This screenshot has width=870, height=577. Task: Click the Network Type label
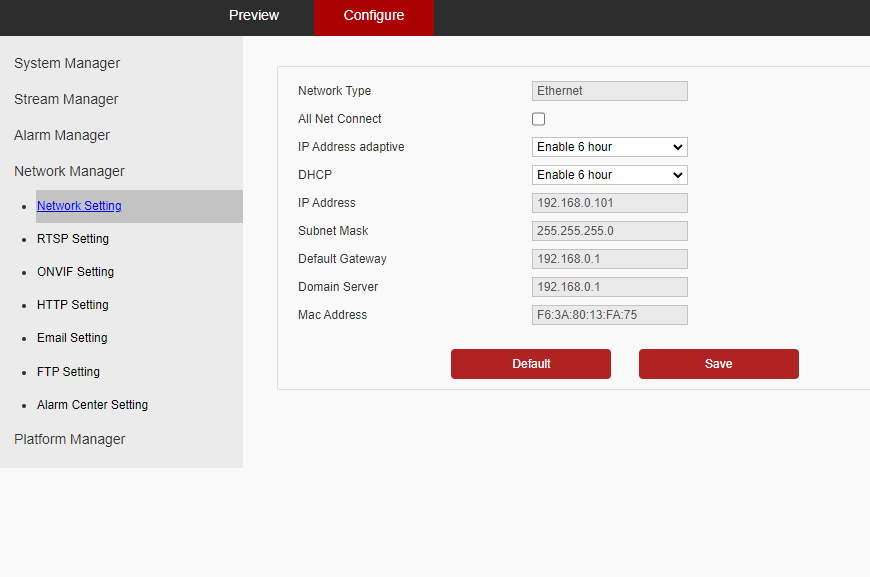[335, 91]
